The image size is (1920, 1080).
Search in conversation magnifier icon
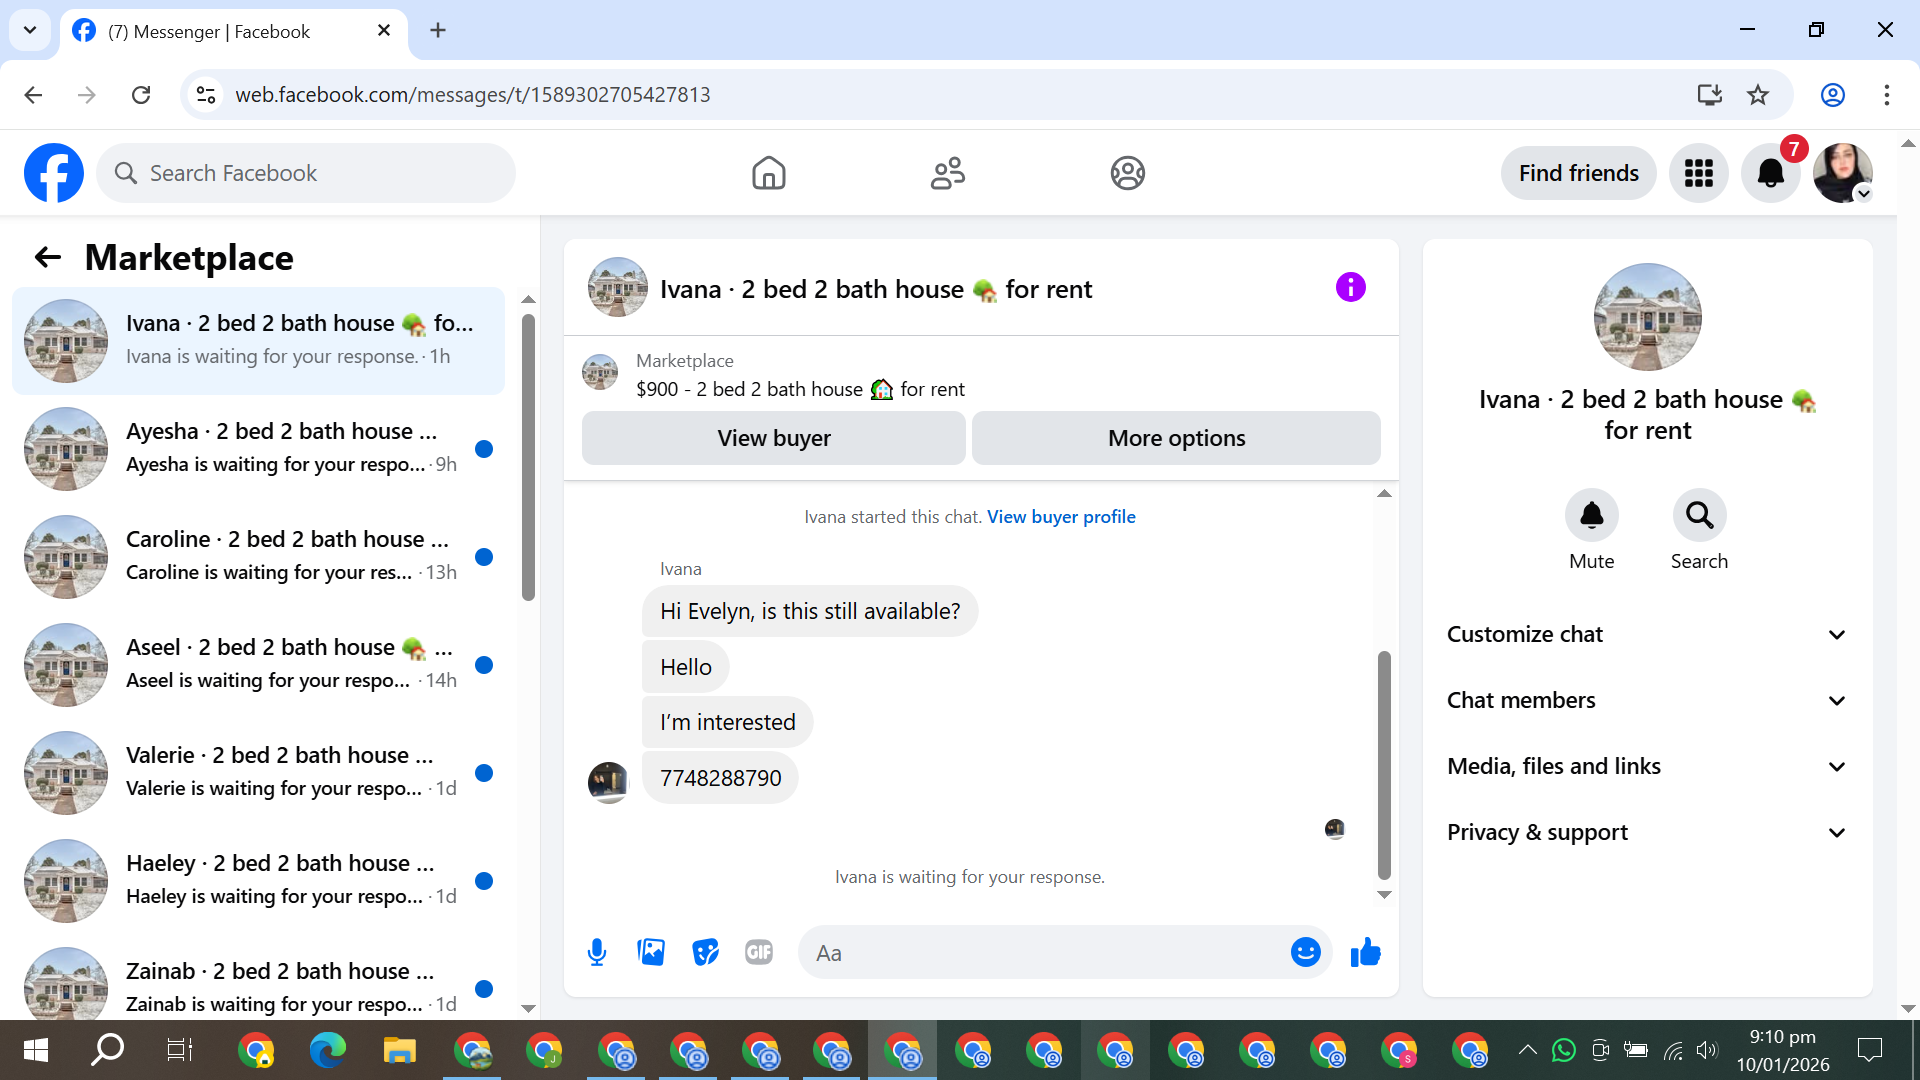point(1699,516)
